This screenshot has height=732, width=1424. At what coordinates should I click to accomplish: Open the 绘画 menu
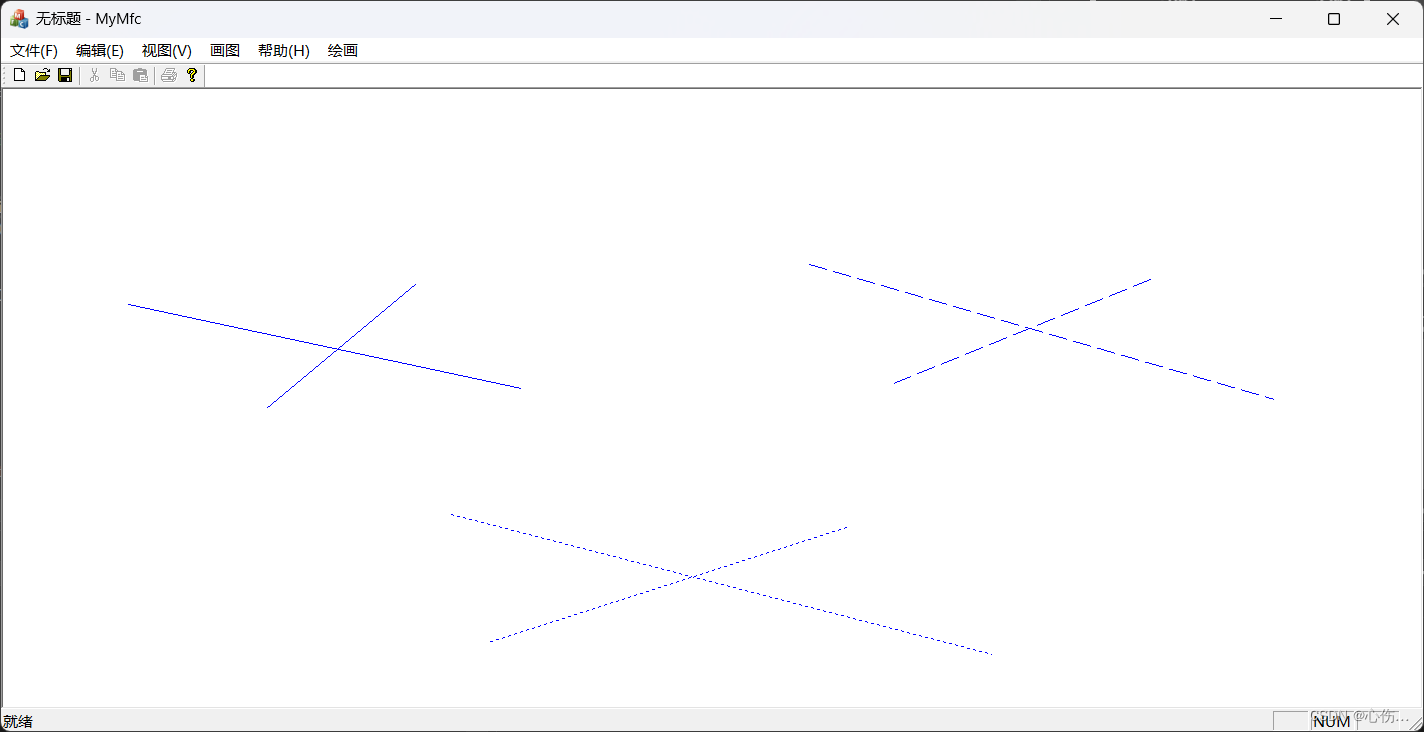(x=343, y=51)
